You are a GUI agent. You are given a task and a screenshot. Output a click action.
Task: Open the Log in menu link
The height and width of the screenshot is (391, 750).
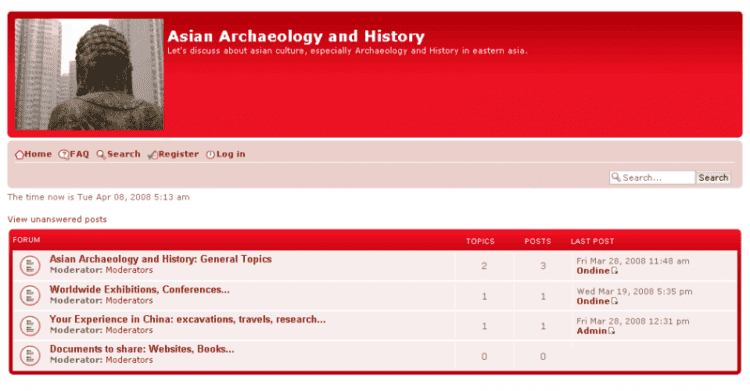pyautogui.click(x=231, y=154)
